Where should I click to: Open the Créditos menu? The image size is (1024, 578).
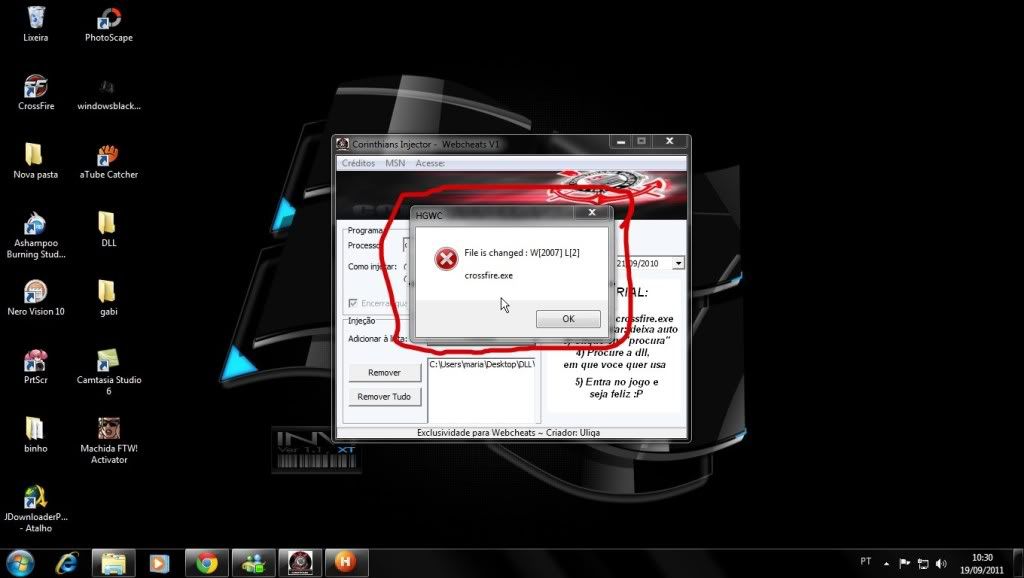pyautogui.click(x=358, y=162)
